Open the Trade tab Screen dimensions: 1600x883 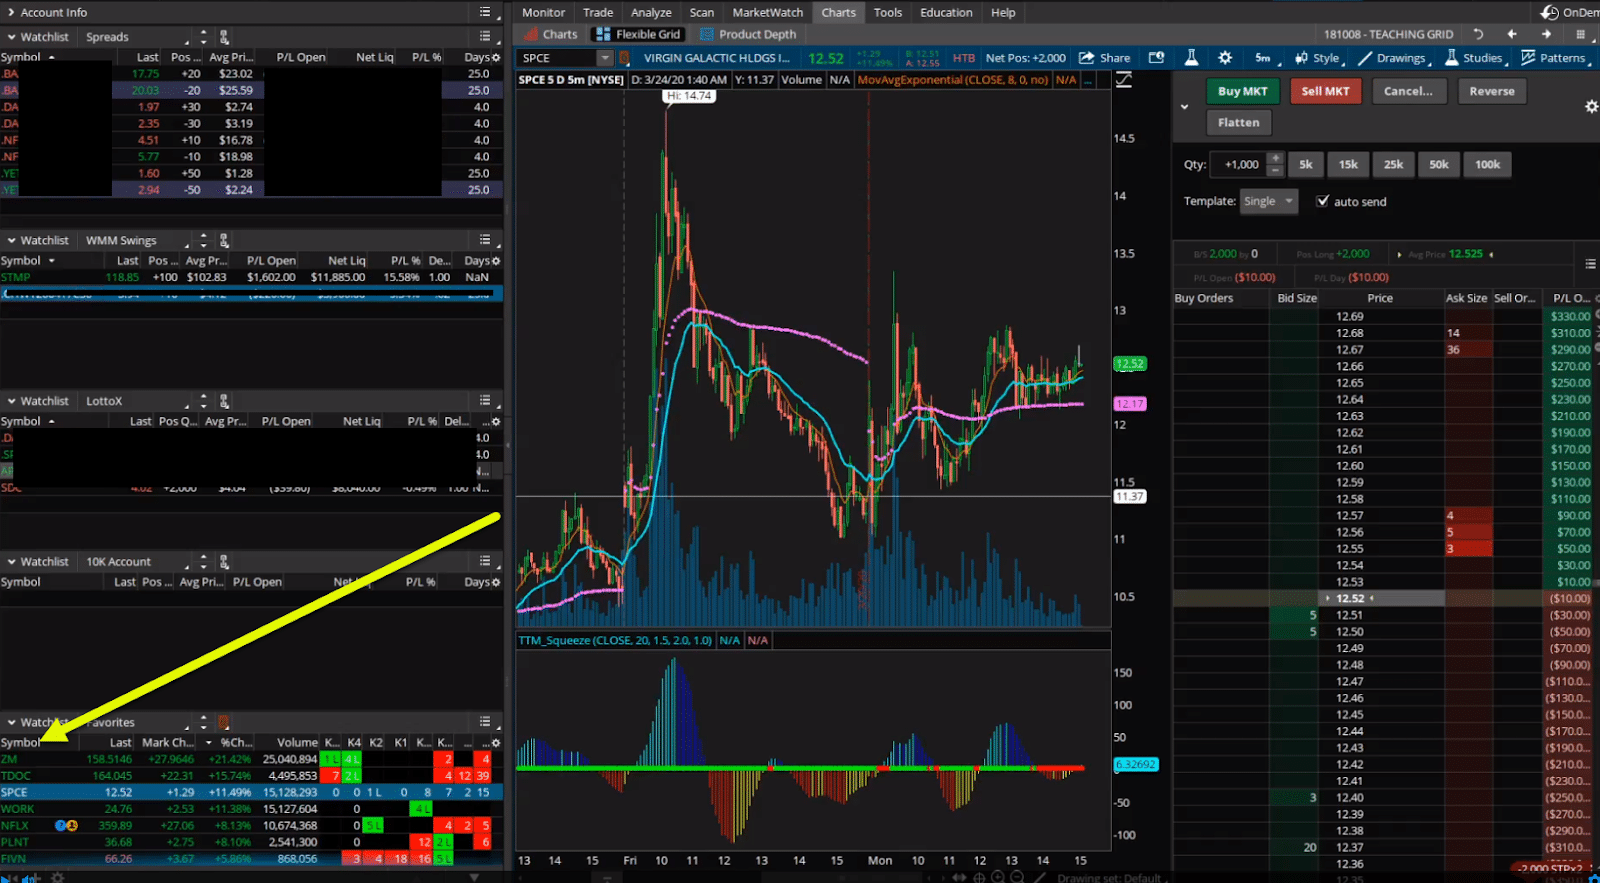point(598,12)
